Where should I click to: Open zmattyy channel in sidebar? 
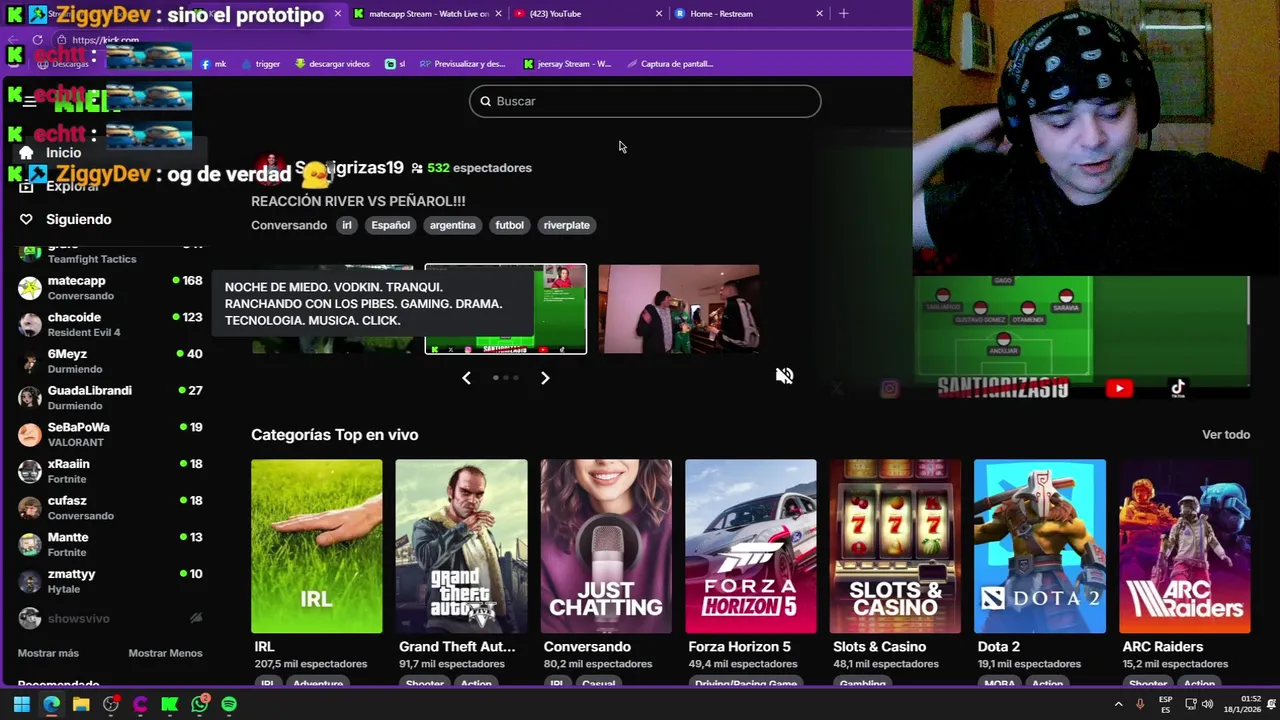click(110, 581)
